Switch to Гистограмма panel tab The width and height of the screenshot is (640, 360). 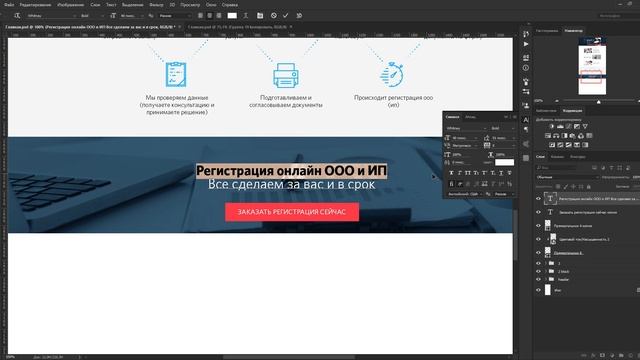click(547, 31)
